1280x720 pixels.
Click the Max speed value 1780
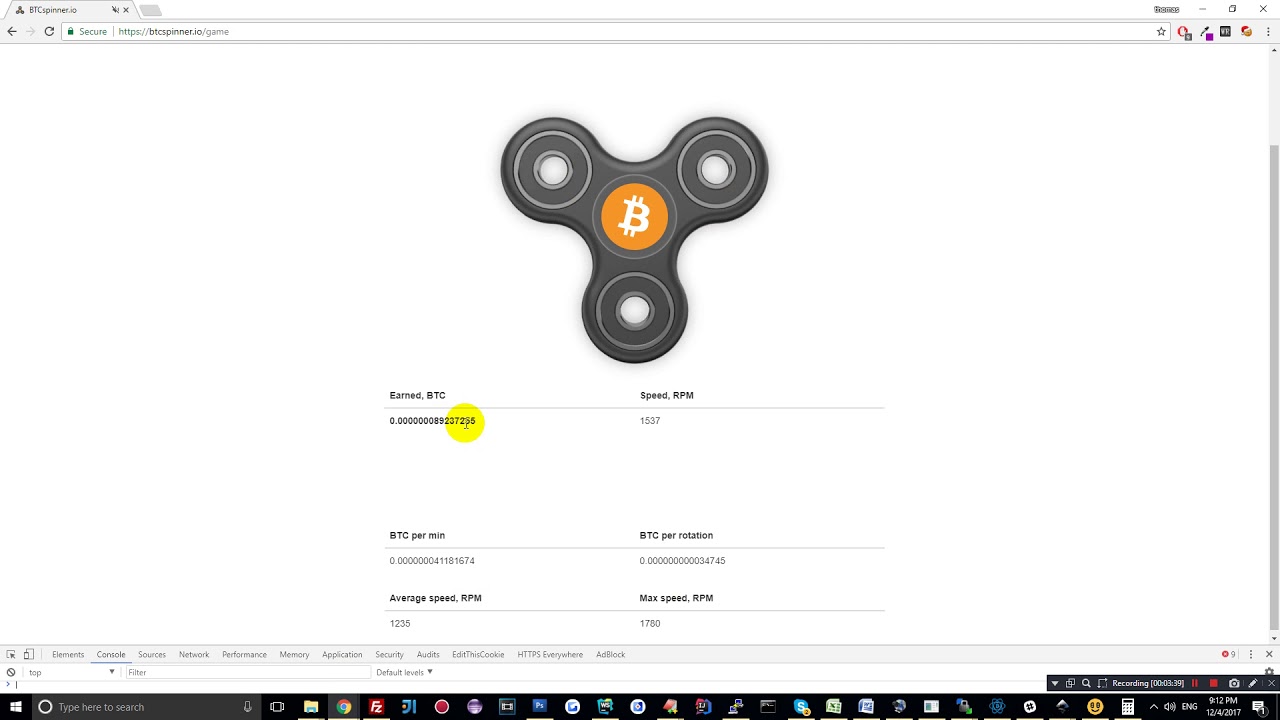click(650, 624)
